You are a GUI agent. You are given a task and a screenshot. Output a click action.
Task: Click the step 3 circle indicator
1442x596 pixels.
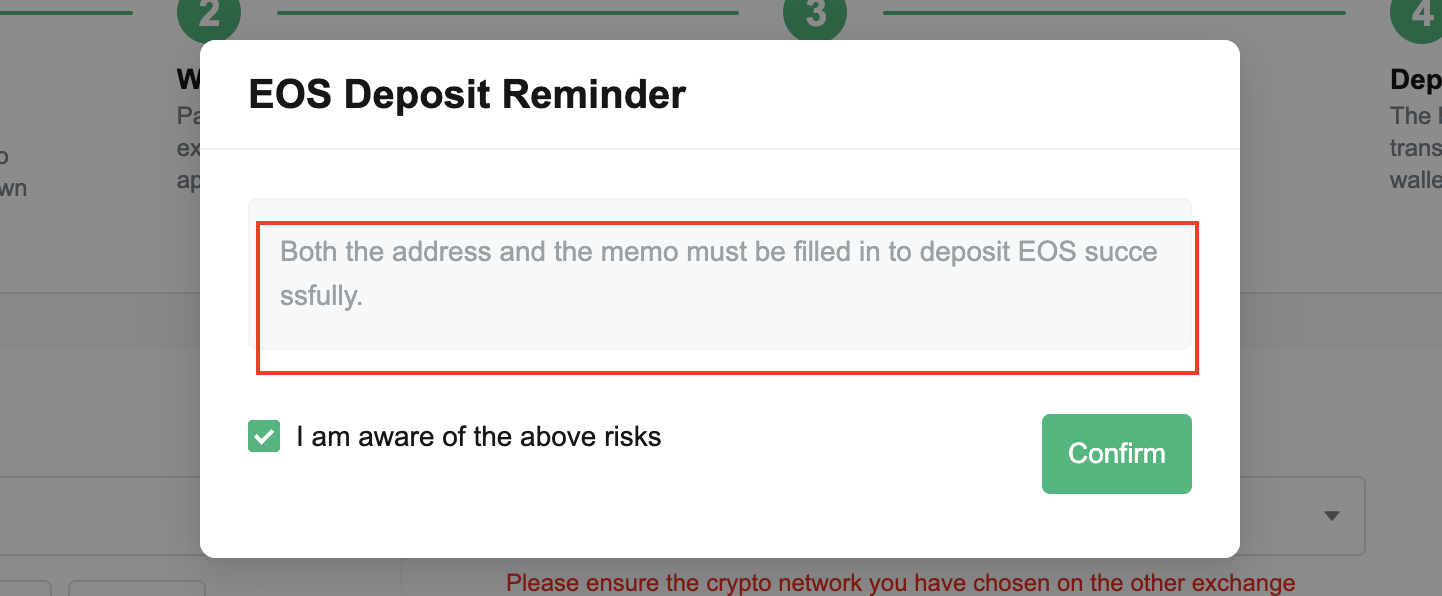(x=815, y=14)
